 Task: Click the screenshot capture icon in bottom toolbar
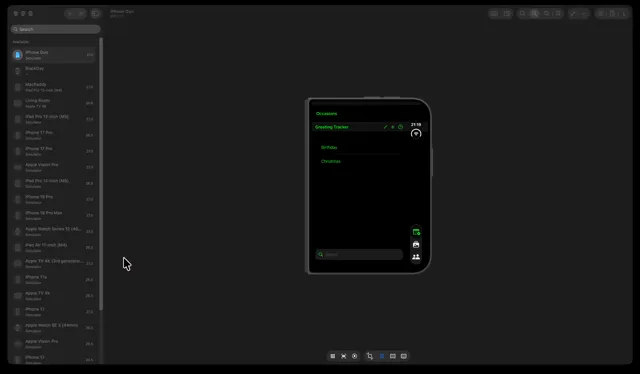point(344,356)
